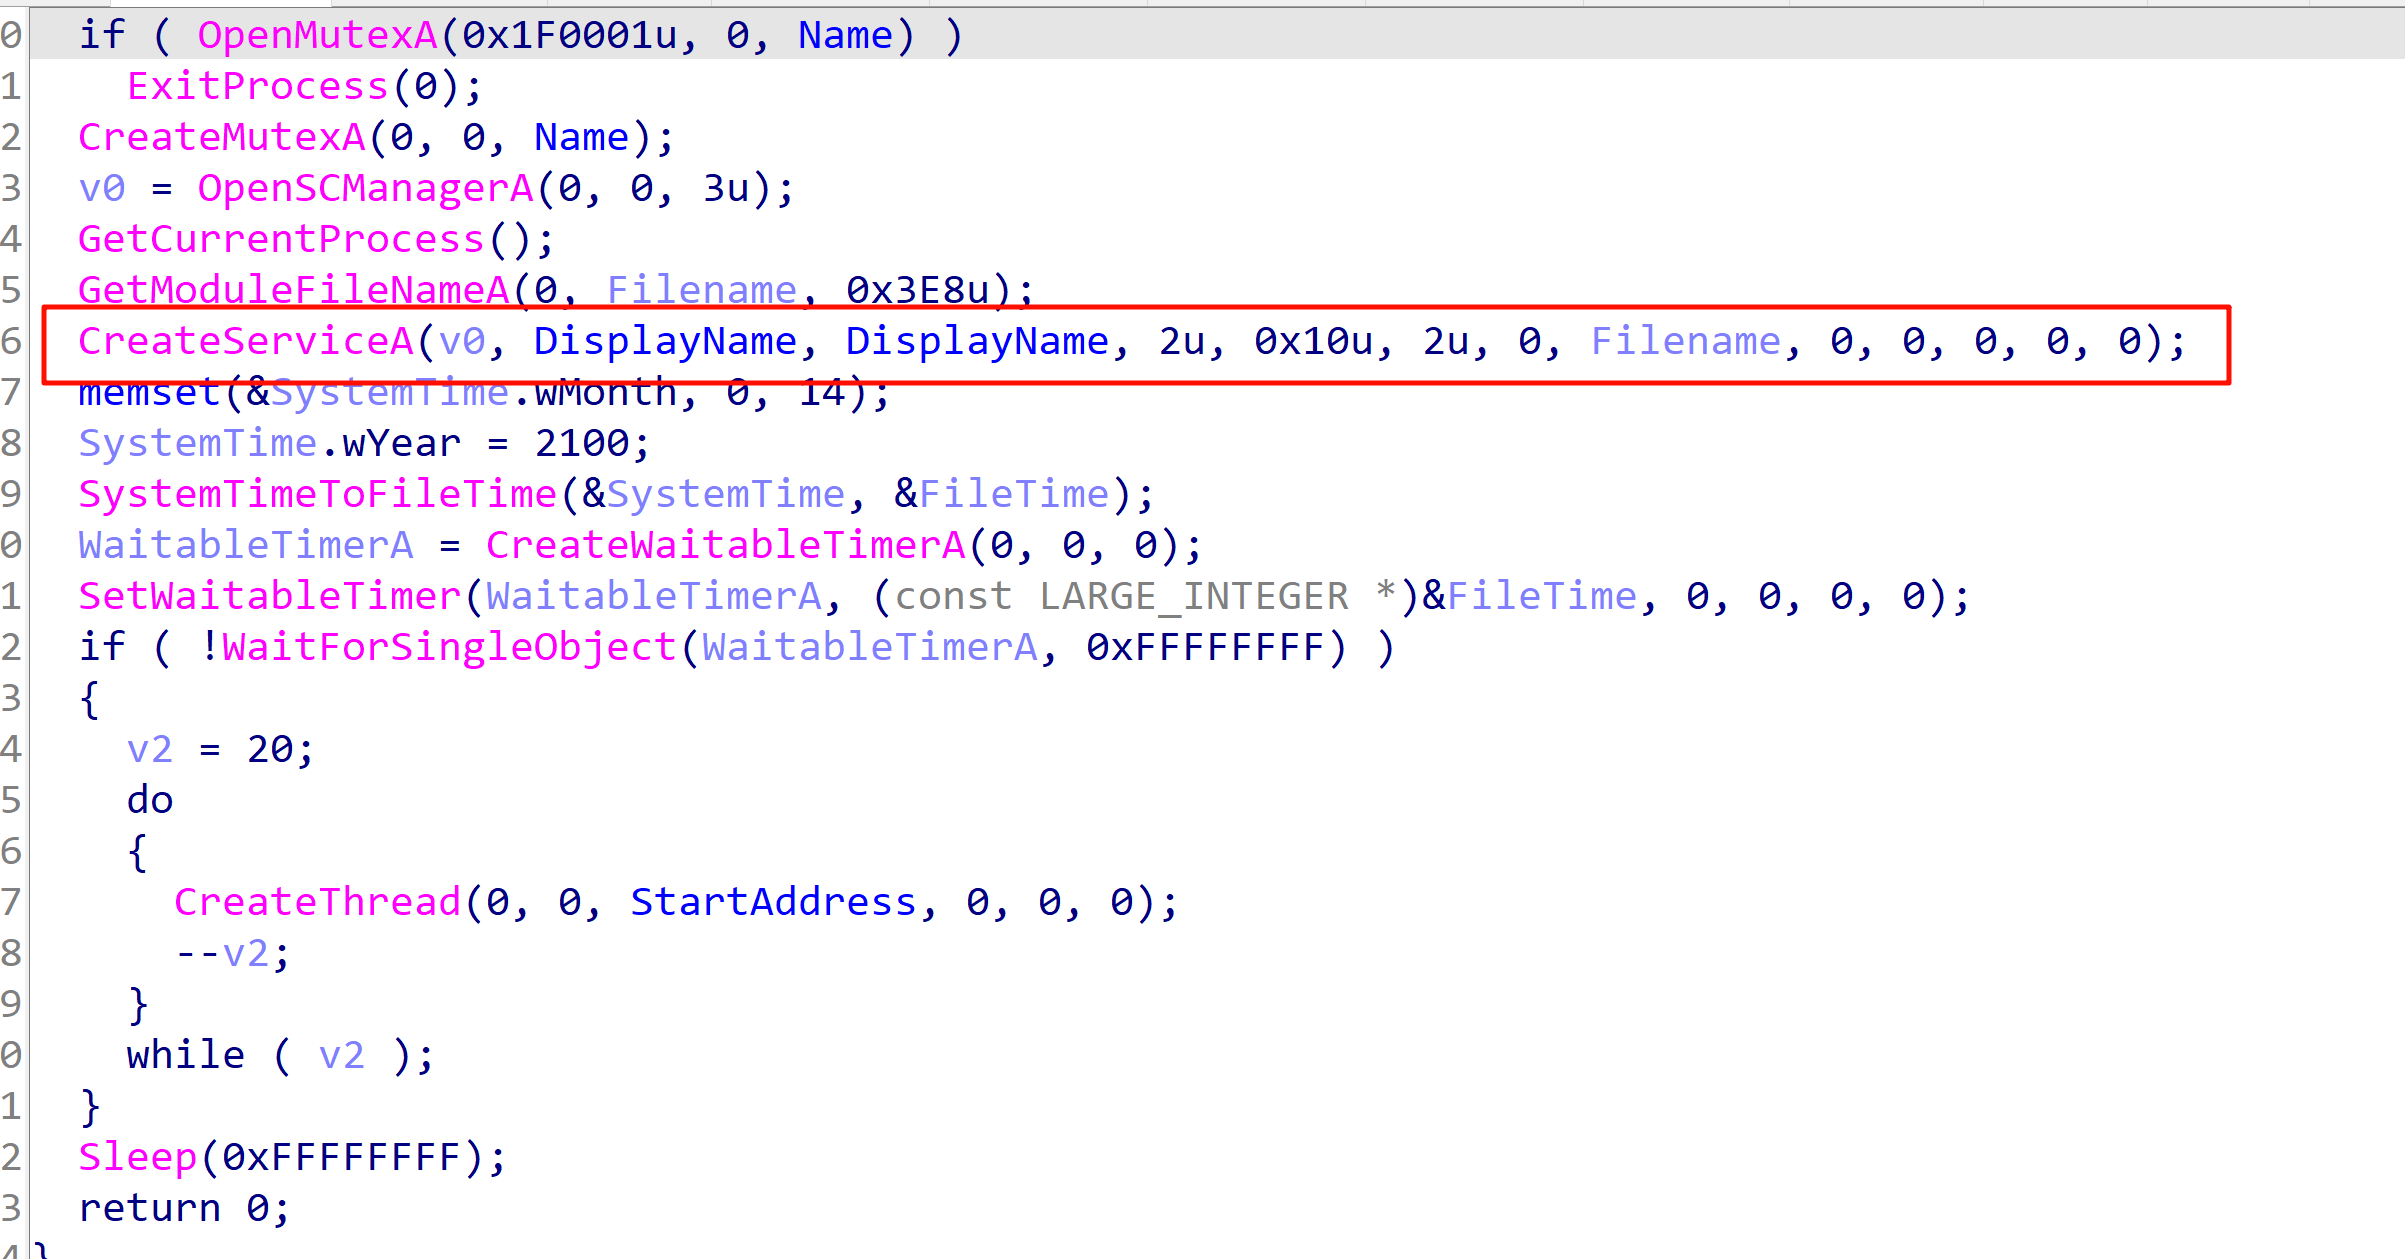The height and width of the screenshot is (1259, 2405).
Task: Select v0 inside the CreateServiceA call
Action: pos(462,341)
